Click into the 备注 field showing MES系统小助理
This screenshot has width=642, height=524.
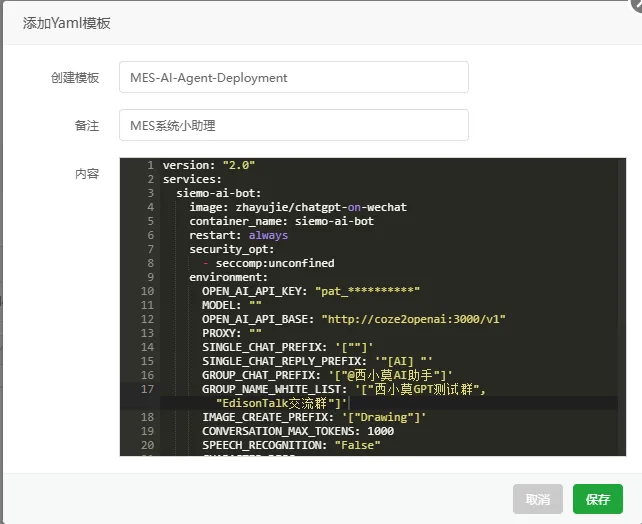(294, 125)
